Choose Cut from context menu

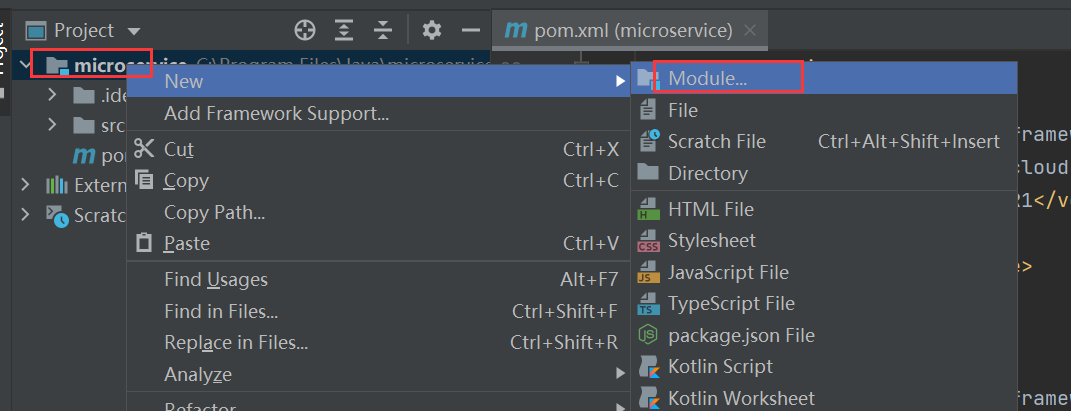(378, 150)
